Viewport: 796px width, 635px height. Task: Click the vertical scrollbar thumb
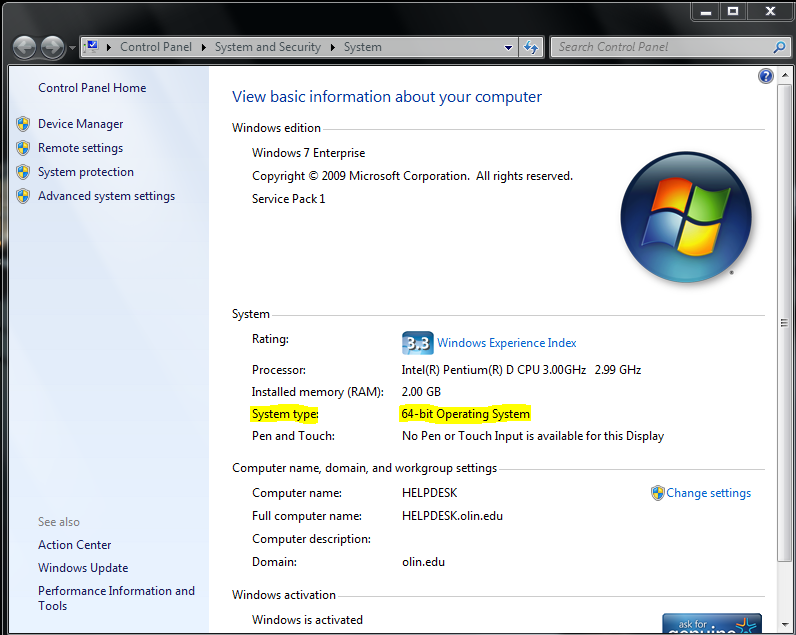pos(785,322)
